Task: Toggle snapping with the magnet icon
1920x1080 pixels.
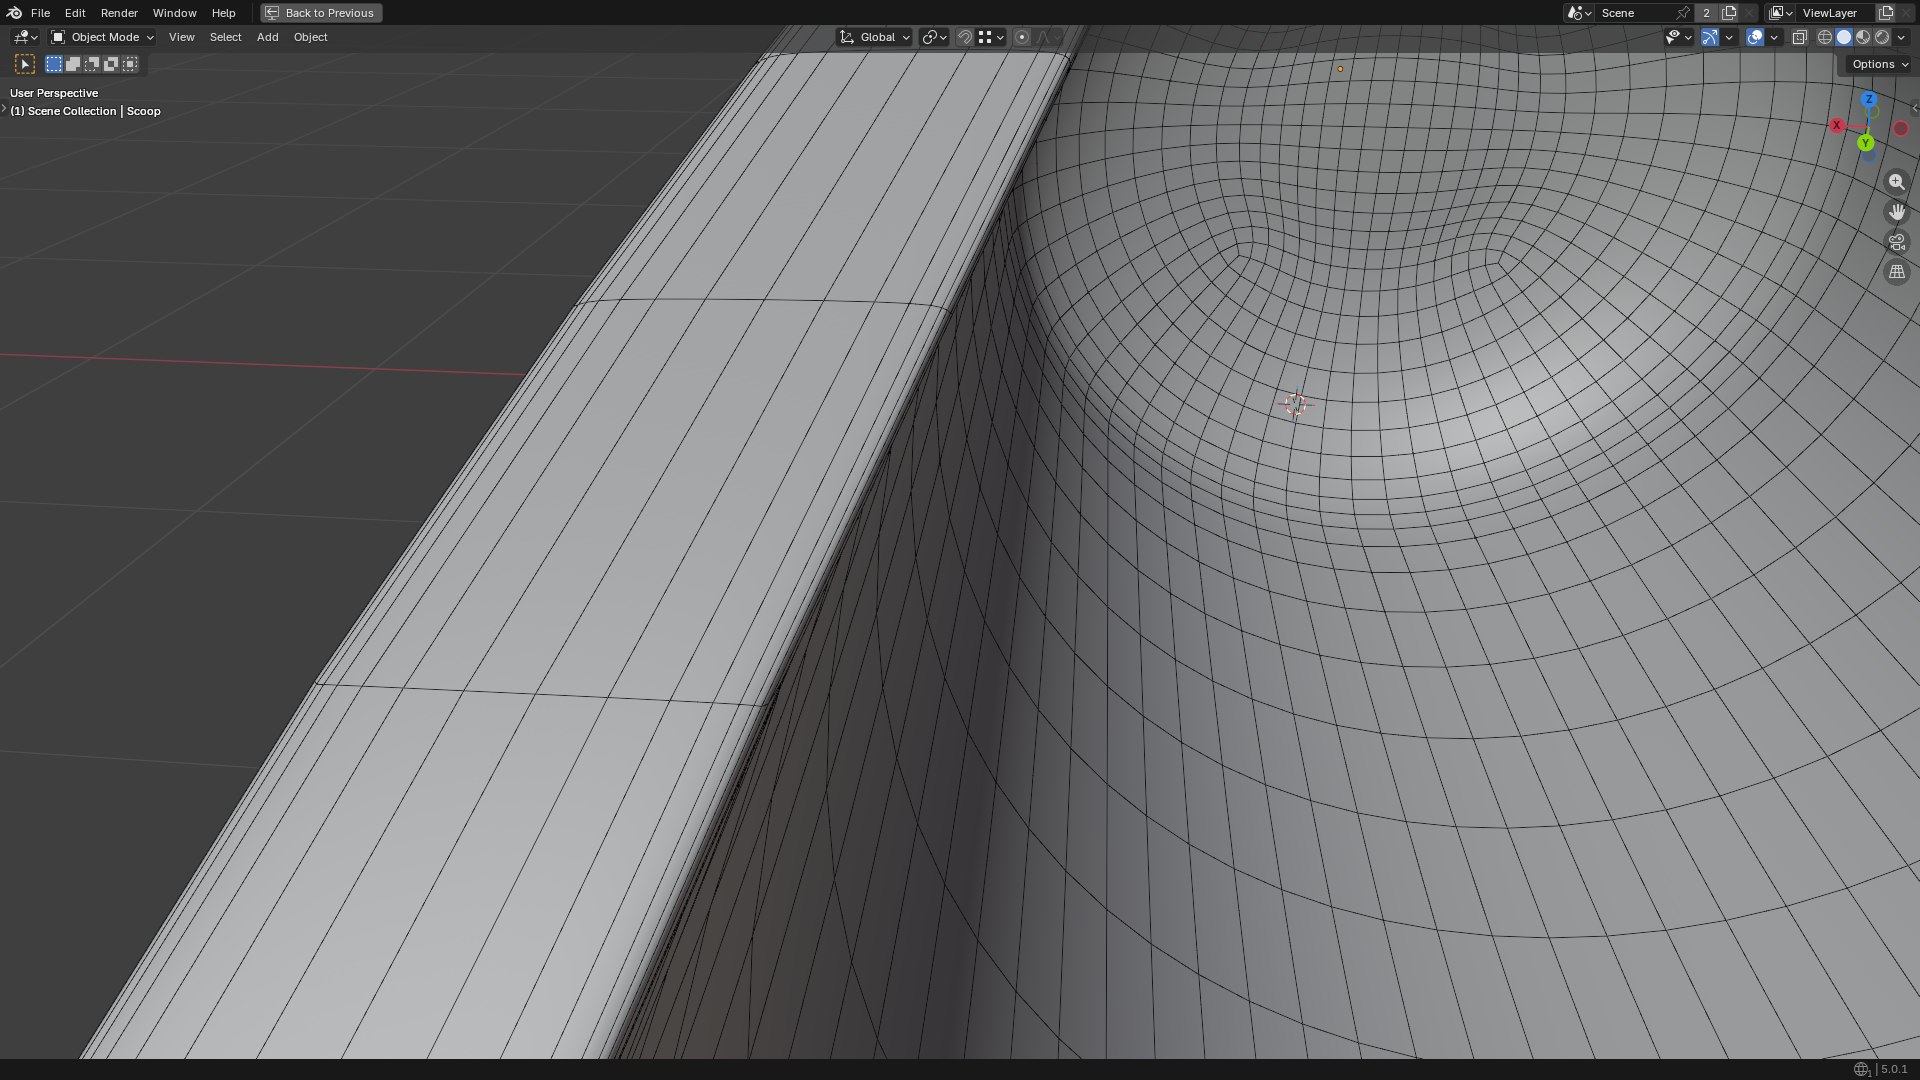Action: point(965,37)
